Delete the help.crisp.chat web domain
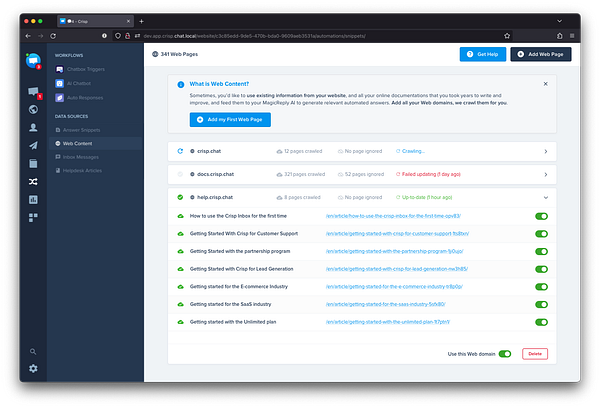 click(x=535, y=354)
